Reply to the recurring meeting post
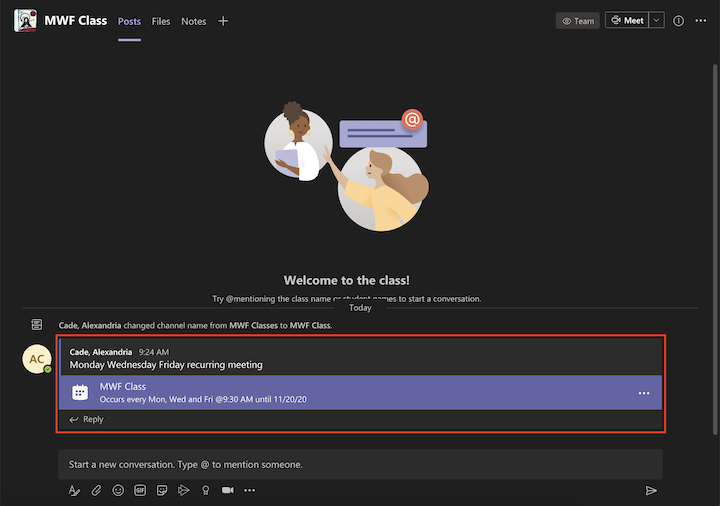Image resolution: width=720 pixels, height=506 pixels. pos(86,419)
